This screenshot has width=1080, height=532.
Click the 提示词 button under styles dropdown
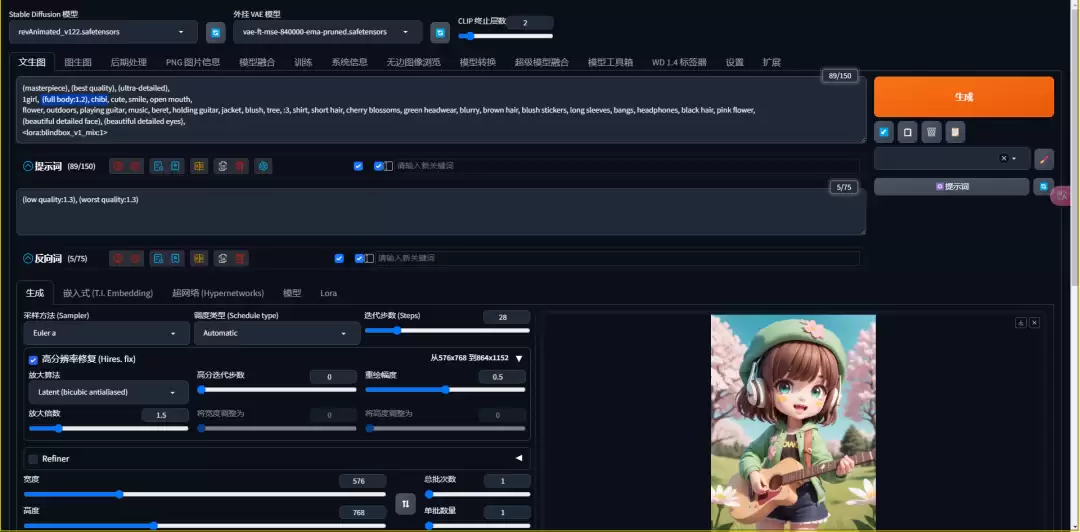coord(951,187)
